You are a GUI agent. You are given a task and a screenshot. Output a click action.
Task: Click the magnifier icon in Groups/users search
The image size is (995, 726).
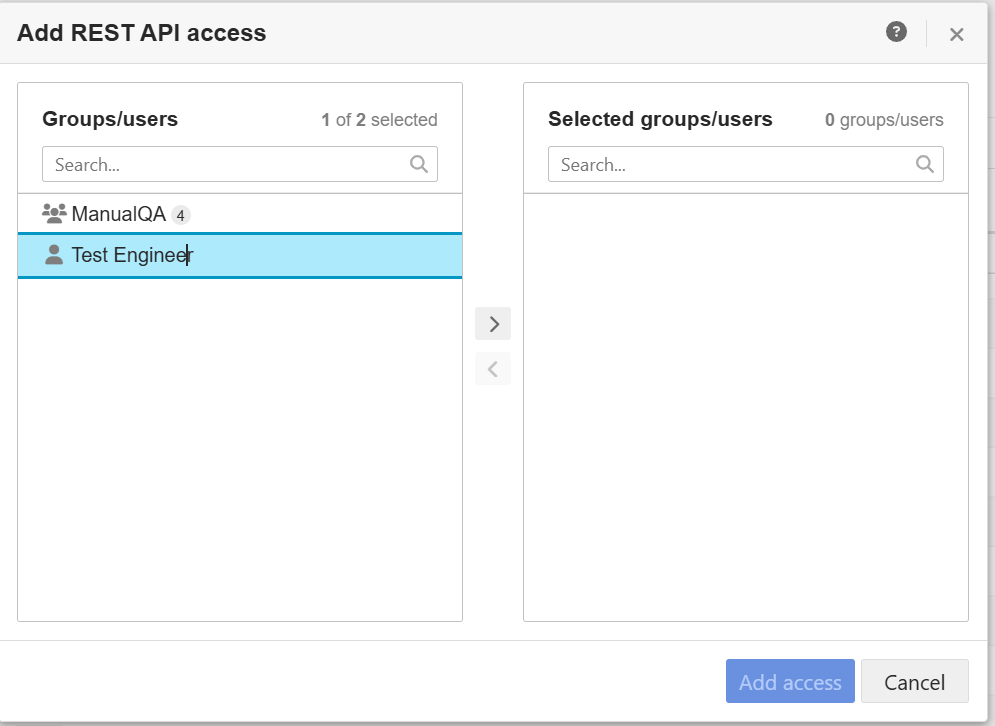click(419, 164)
